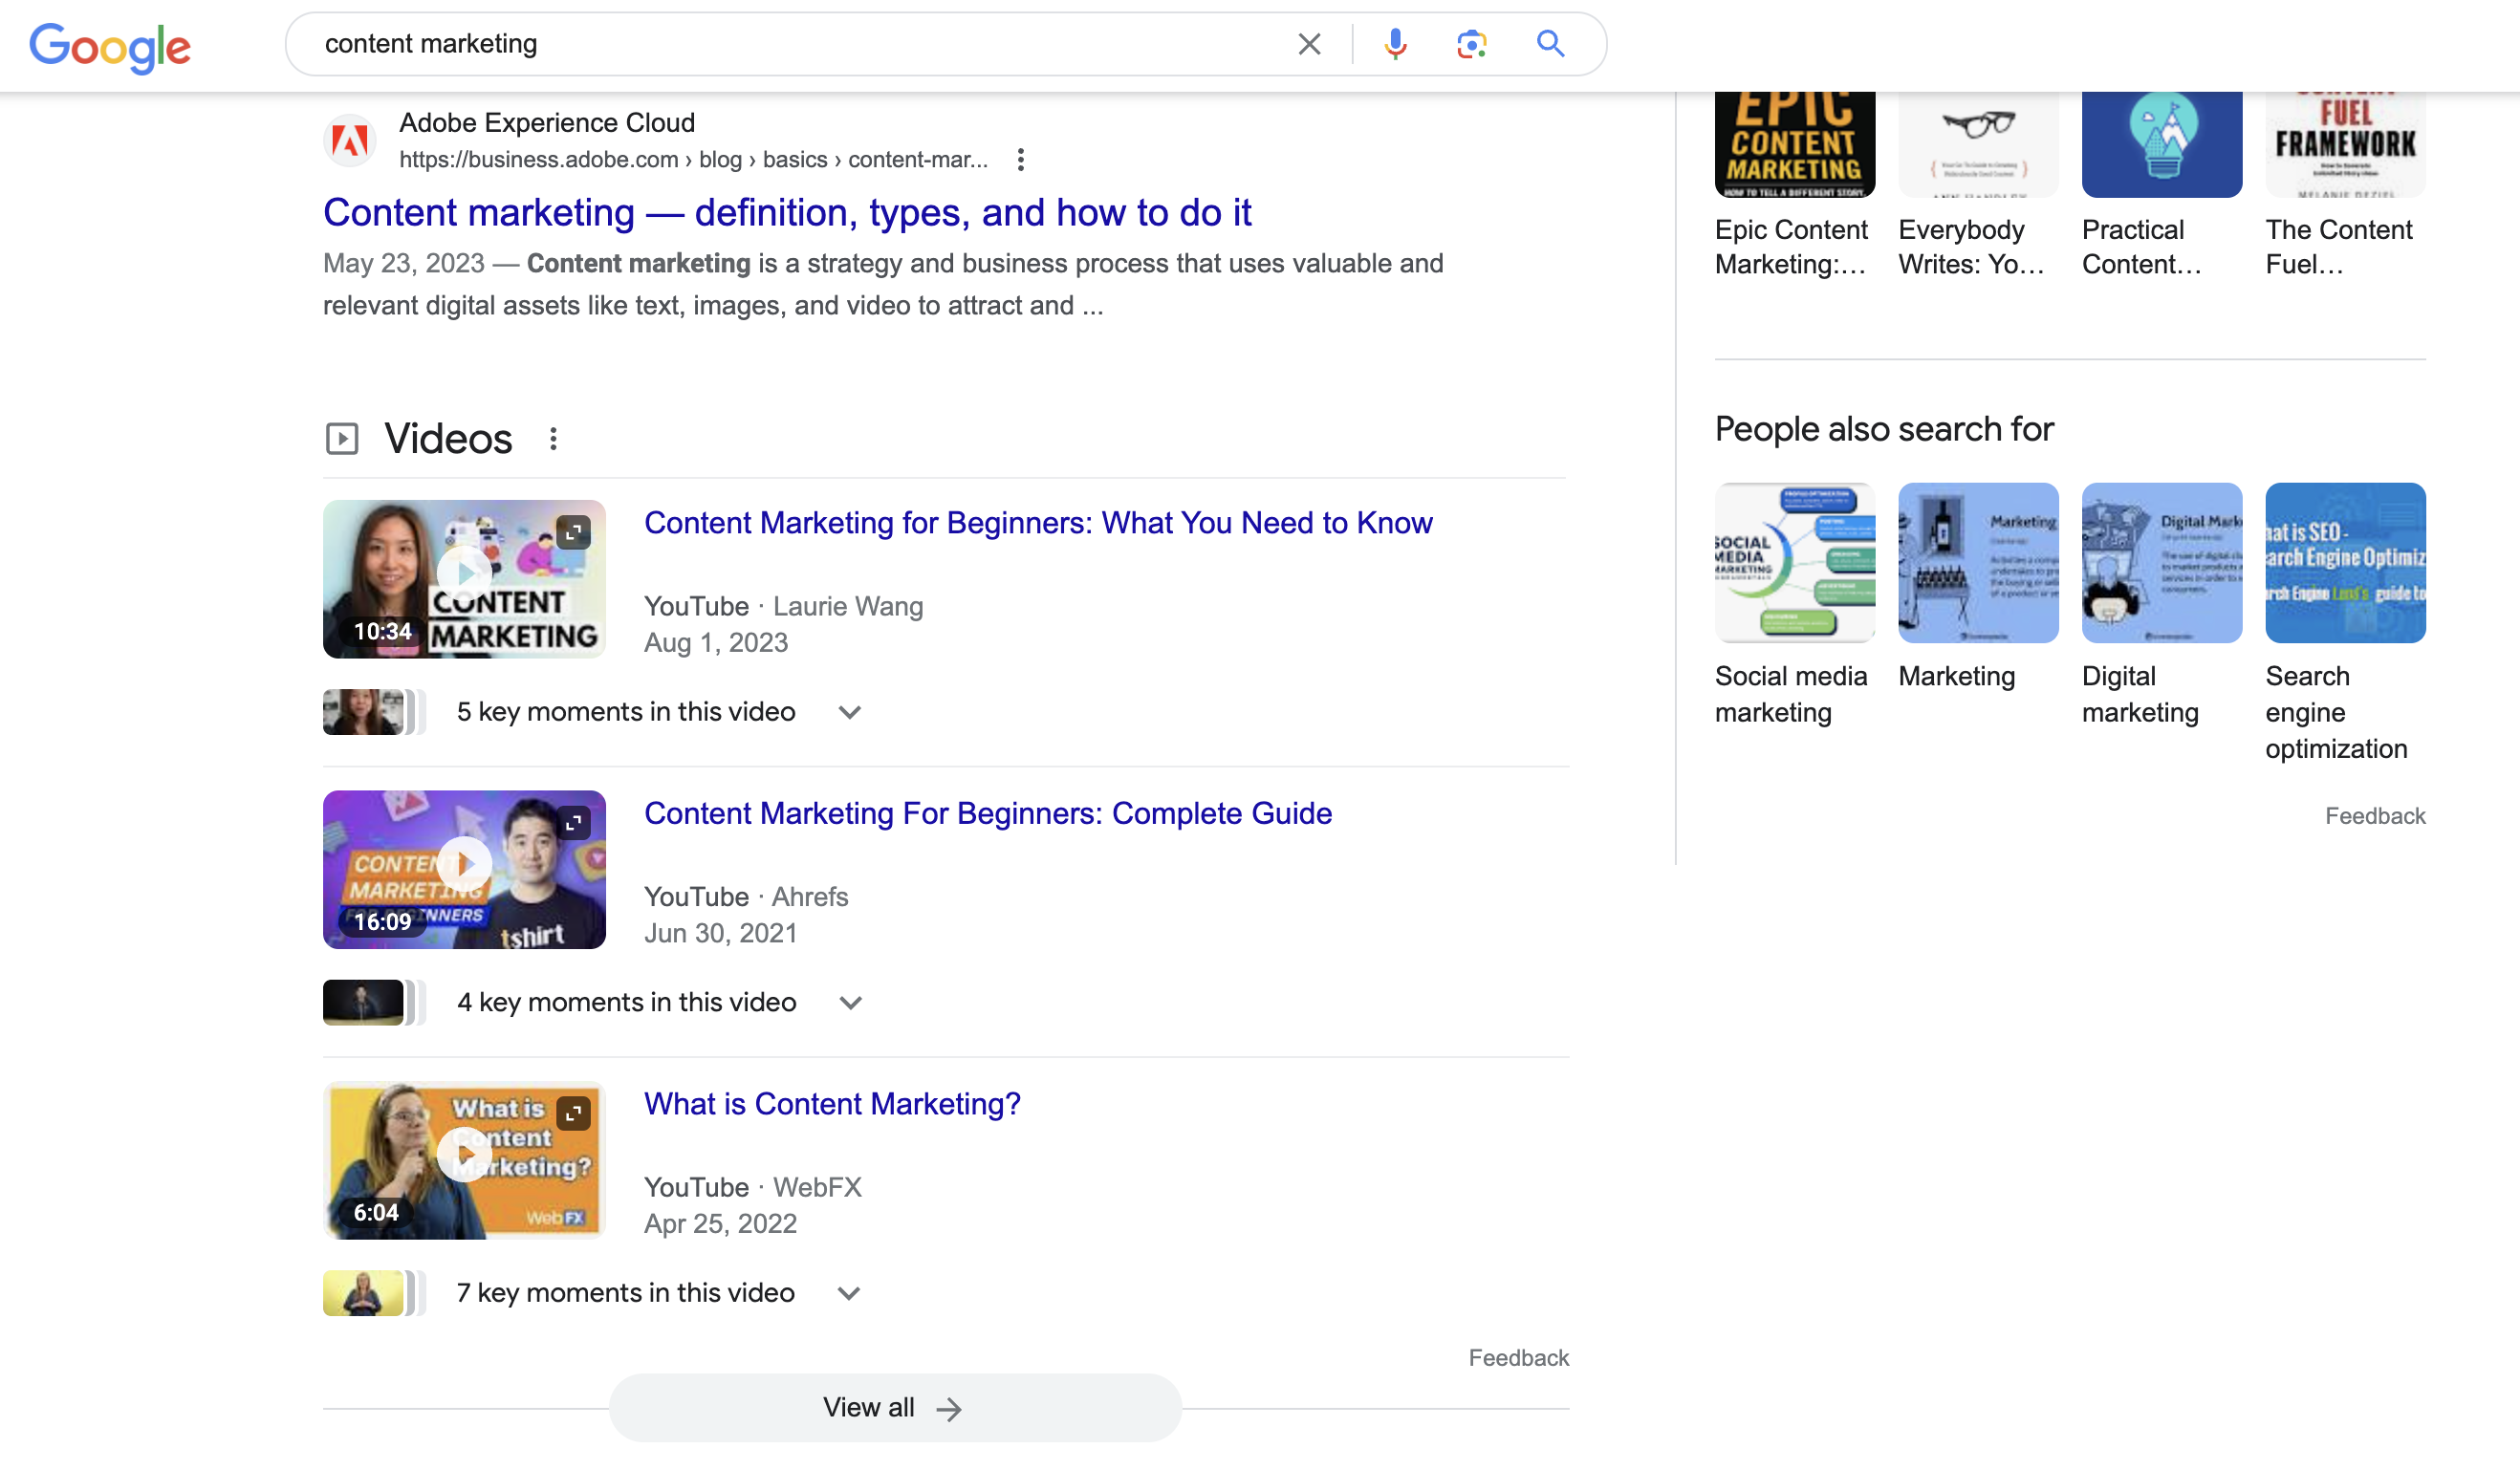
Task: Open the three-dot menu next to the Adobe result
Action: [1020, 159]
